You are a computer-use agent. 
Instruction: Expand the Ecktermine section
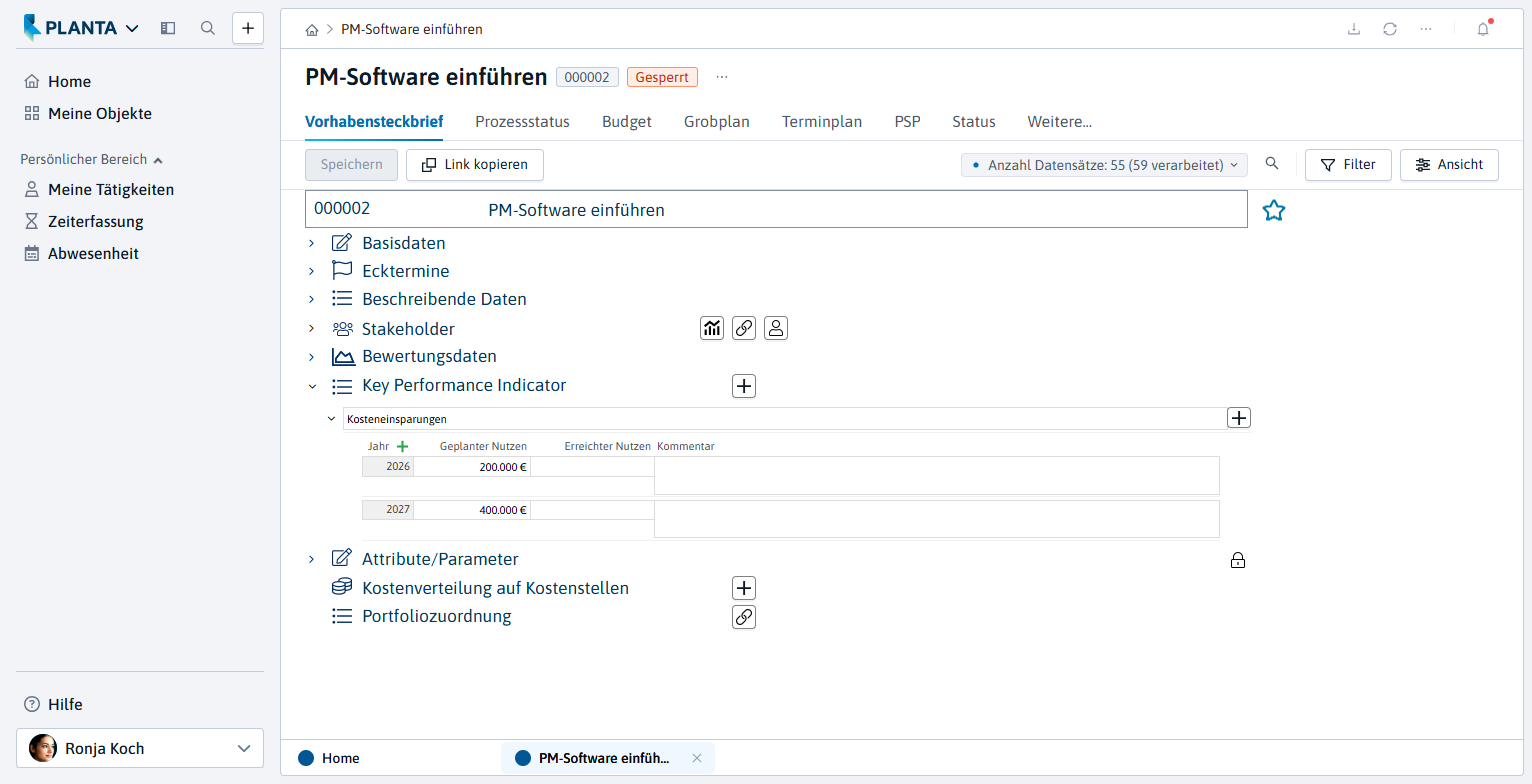coord(312,271)
